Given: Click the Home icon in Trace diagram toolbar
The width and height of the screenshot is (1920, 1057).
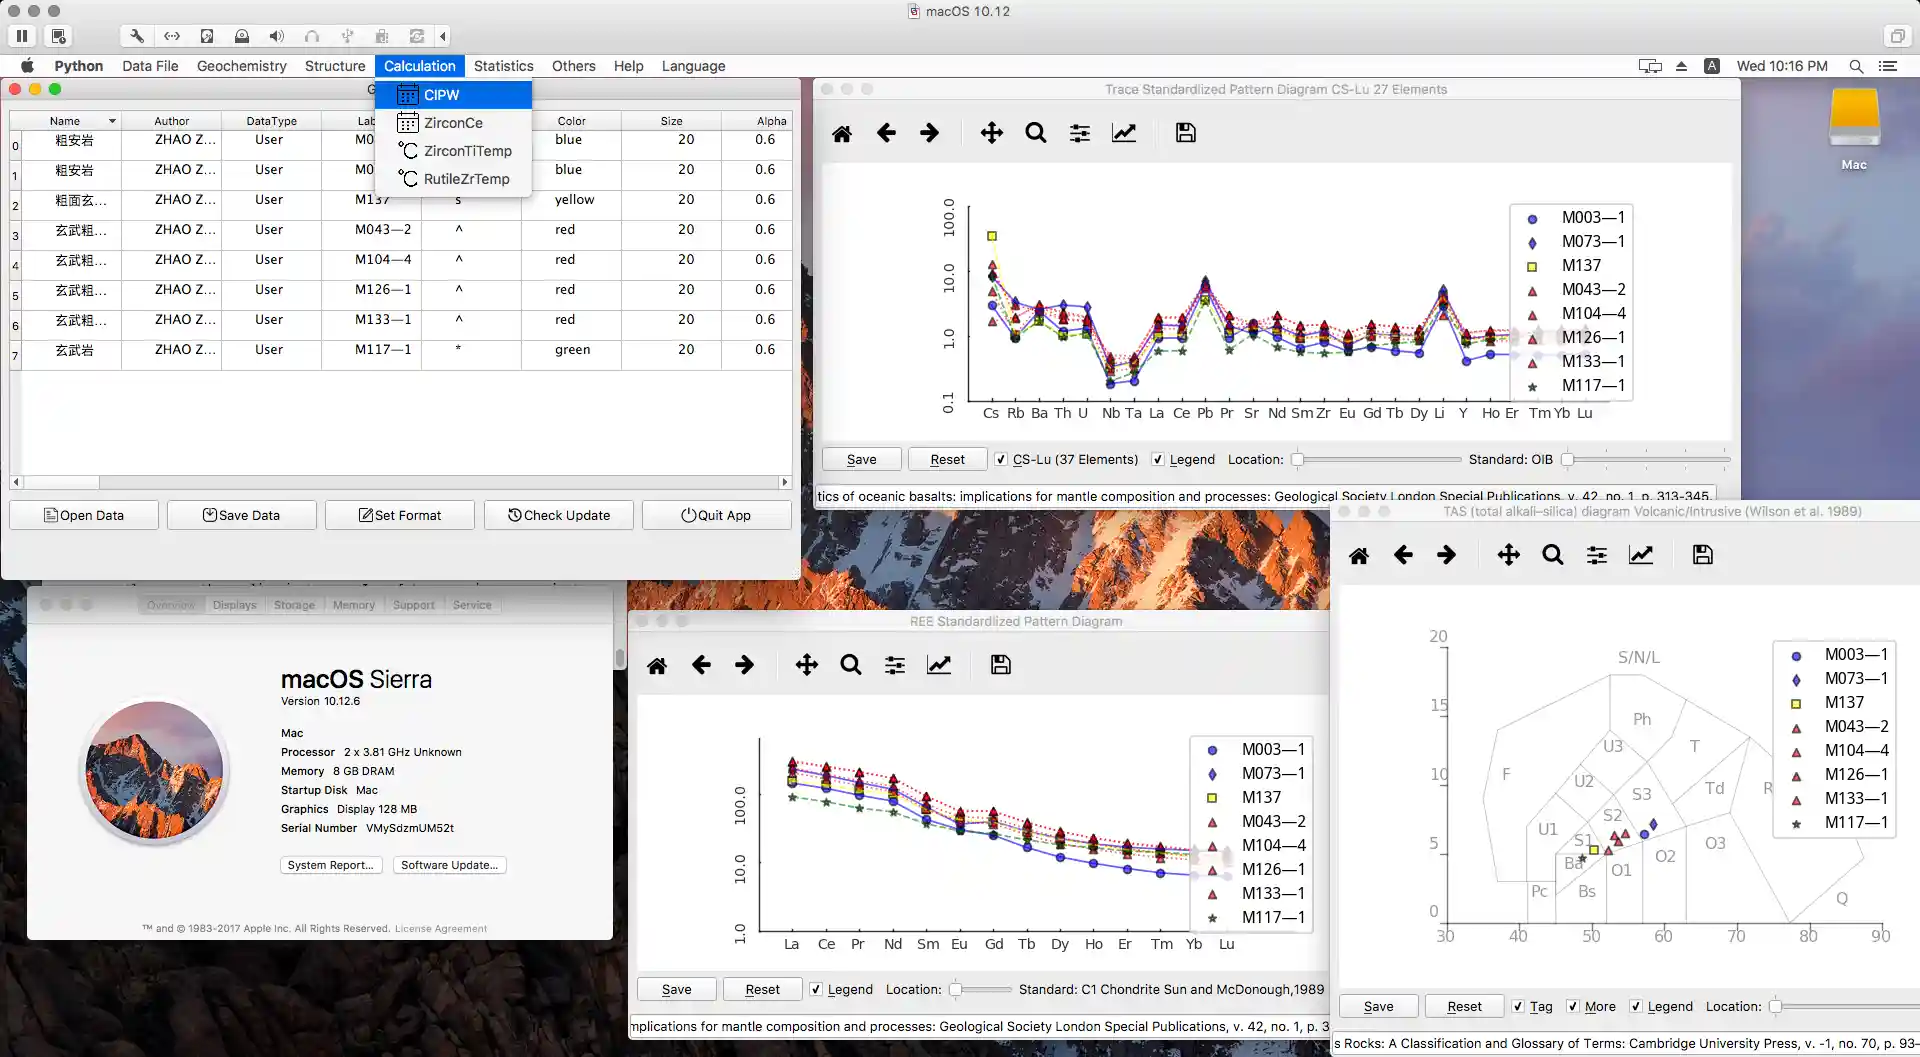Looking at the screenshot, I should click(x=842, y=133).
